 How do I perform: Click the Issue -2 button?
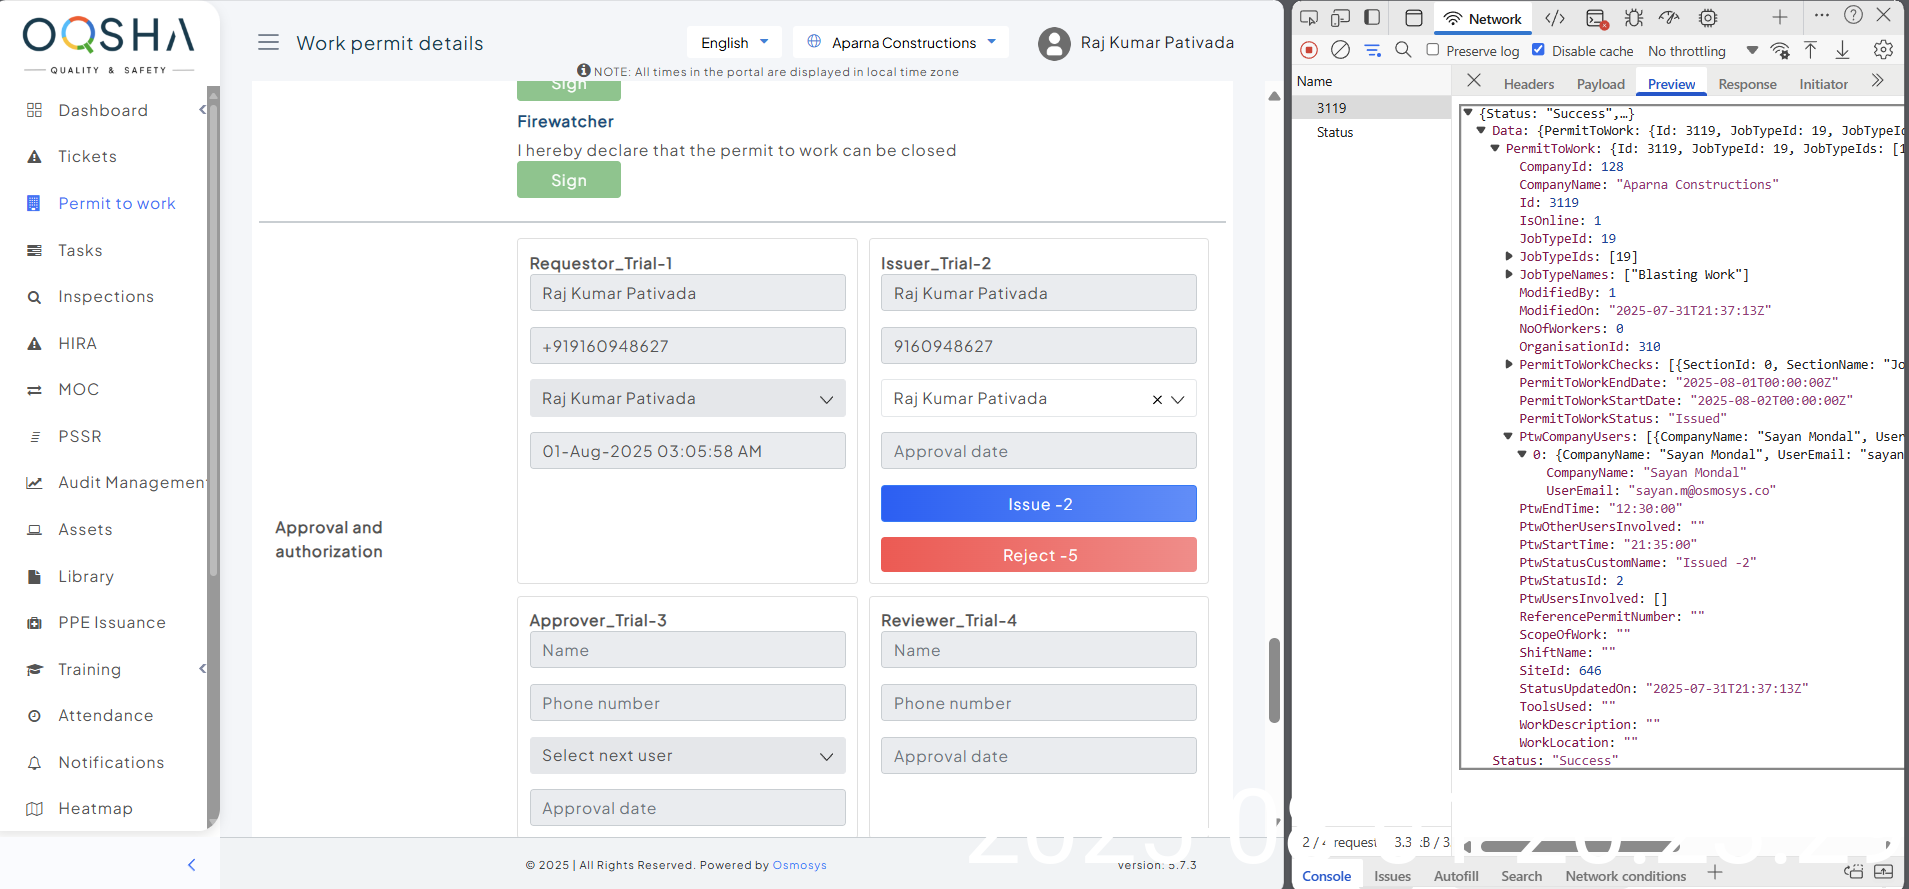1038,504
